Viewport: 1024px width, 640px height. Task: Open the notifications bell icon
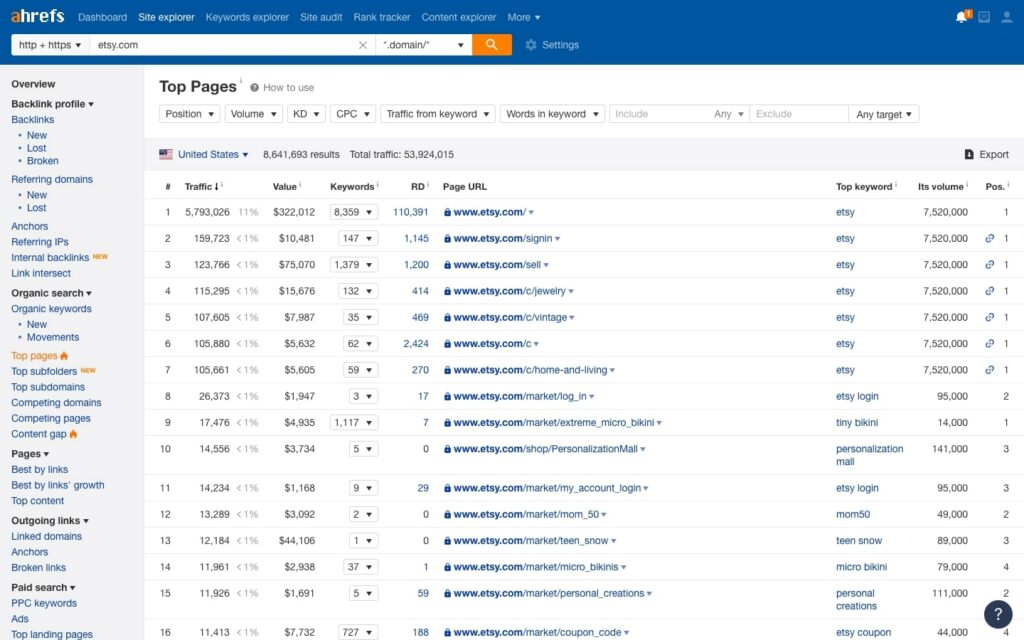pyautogui.click(x=961, y=17)
